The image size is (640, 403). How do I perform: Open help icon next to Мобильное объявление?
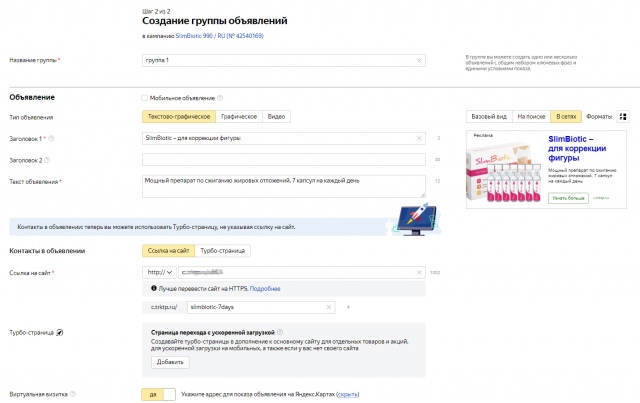[220, 98]
